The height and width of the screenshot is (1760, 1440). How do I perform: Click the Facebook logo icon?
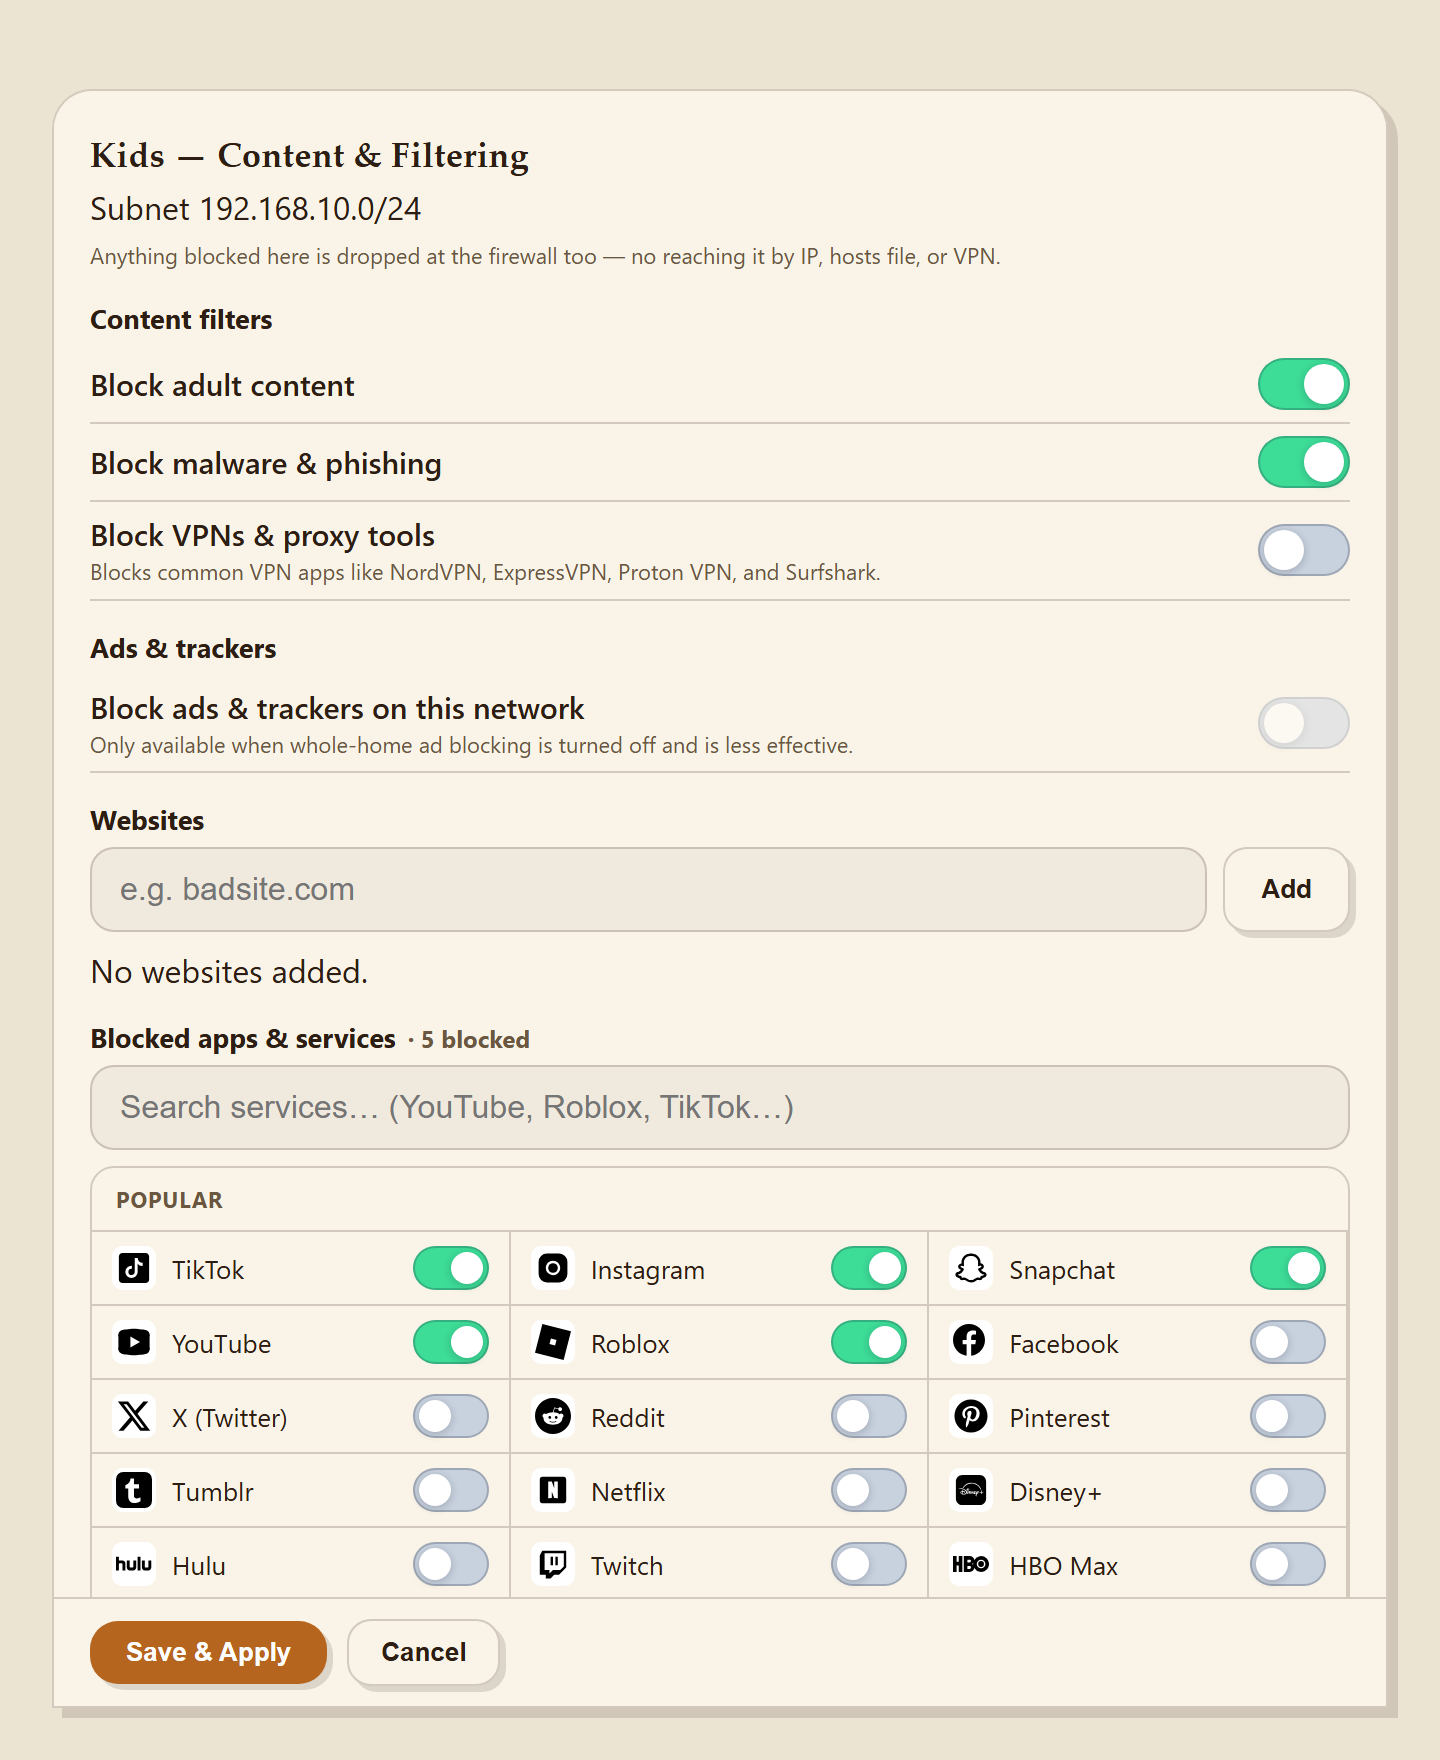pyautogui.click(x=971, y=1342)
